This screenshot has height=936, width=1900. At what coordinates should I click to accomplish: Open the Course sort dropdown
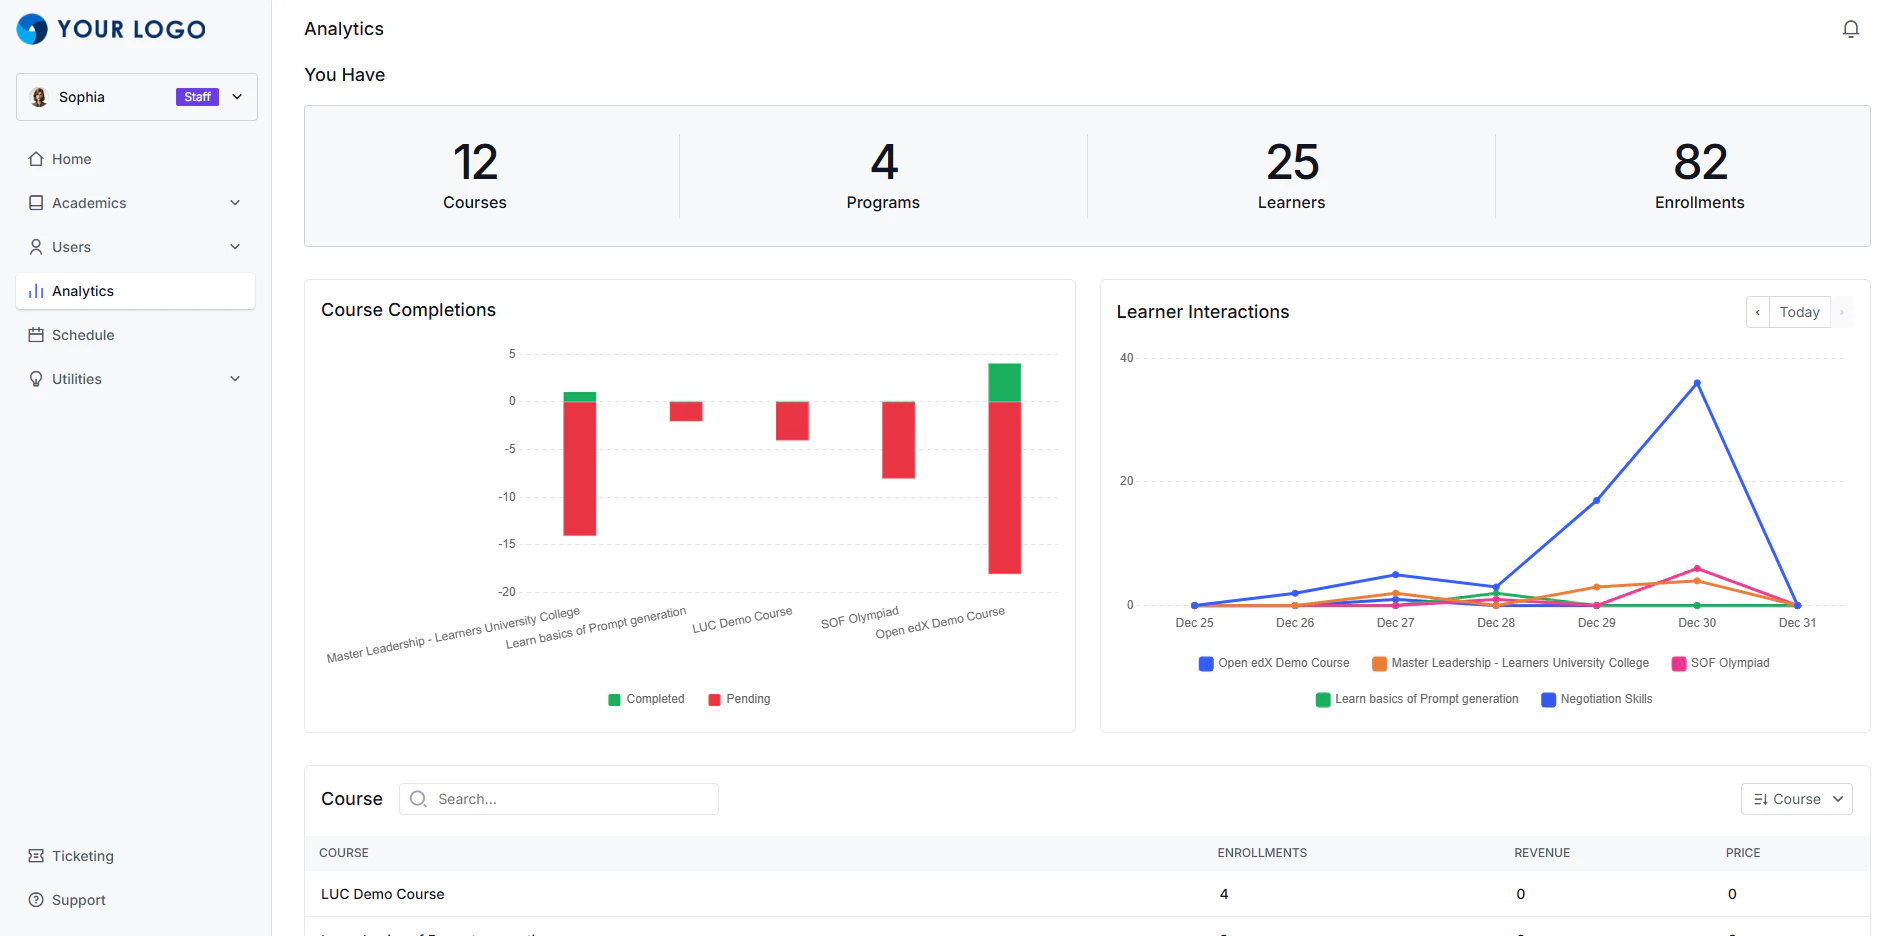tap(1797, 799)
